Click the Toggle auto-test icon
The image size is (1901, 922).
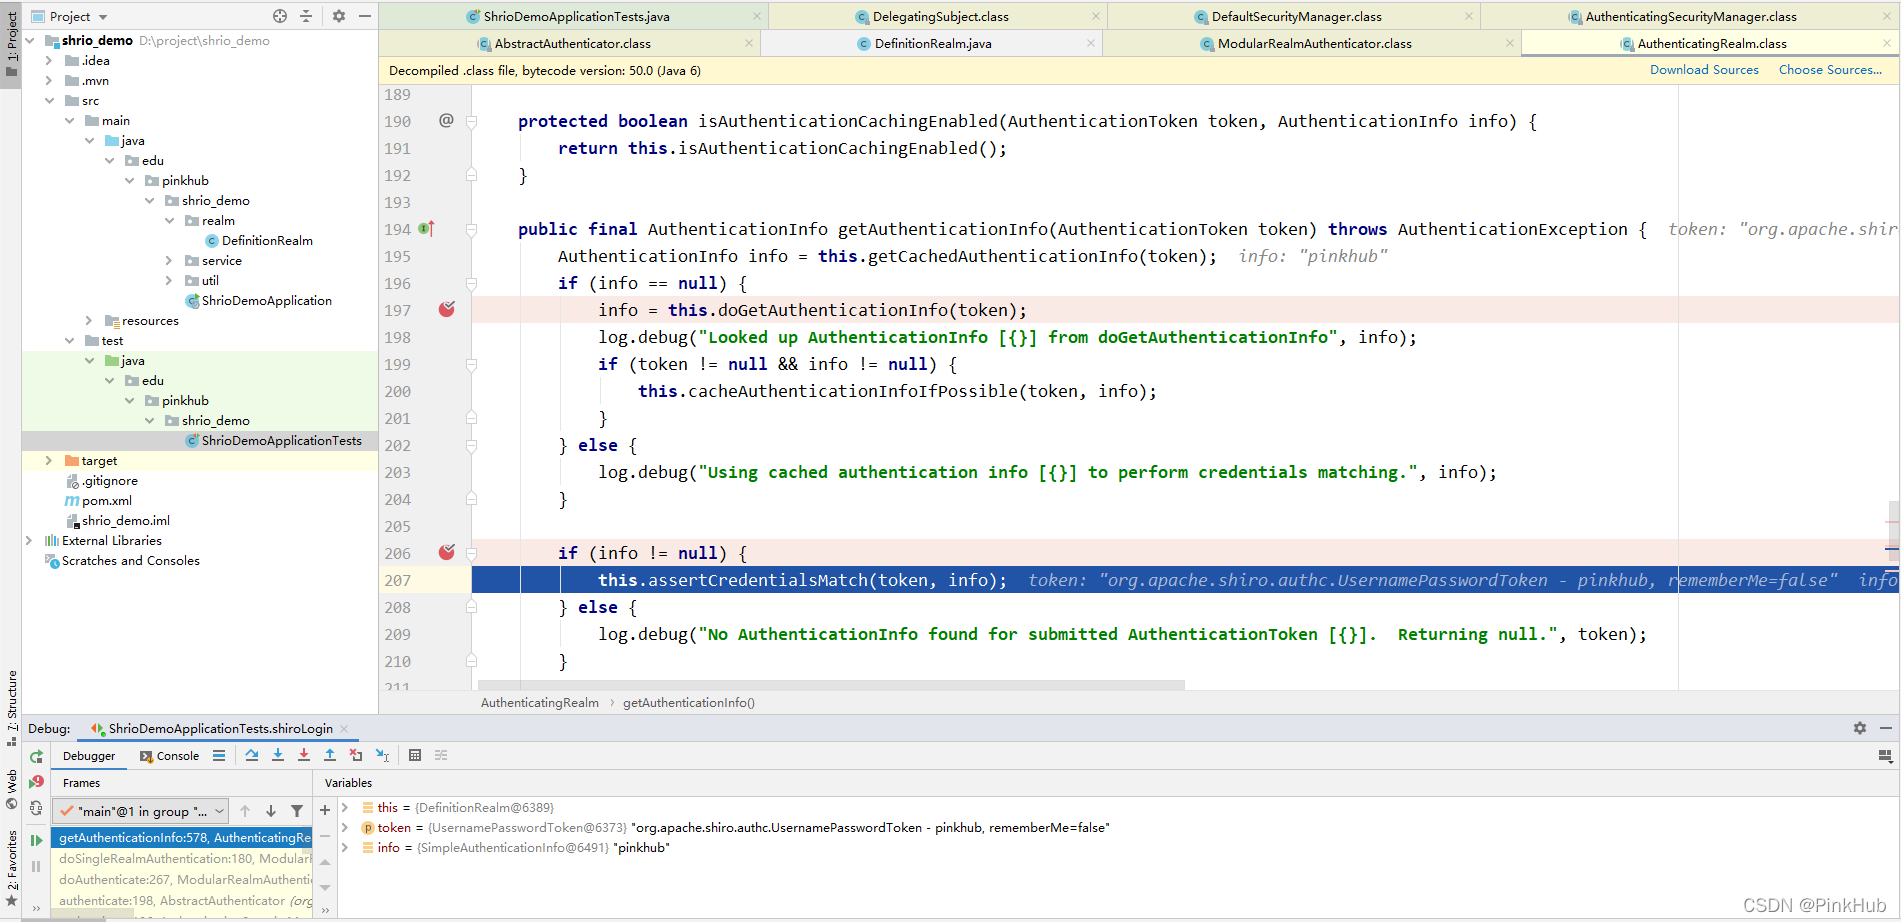(36, 808)
